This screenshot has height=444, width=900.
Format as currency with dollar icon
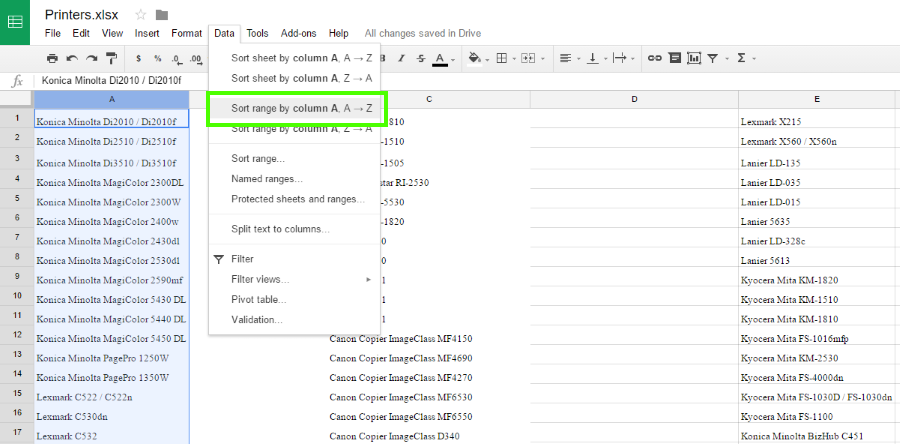[x=138, y=59]
